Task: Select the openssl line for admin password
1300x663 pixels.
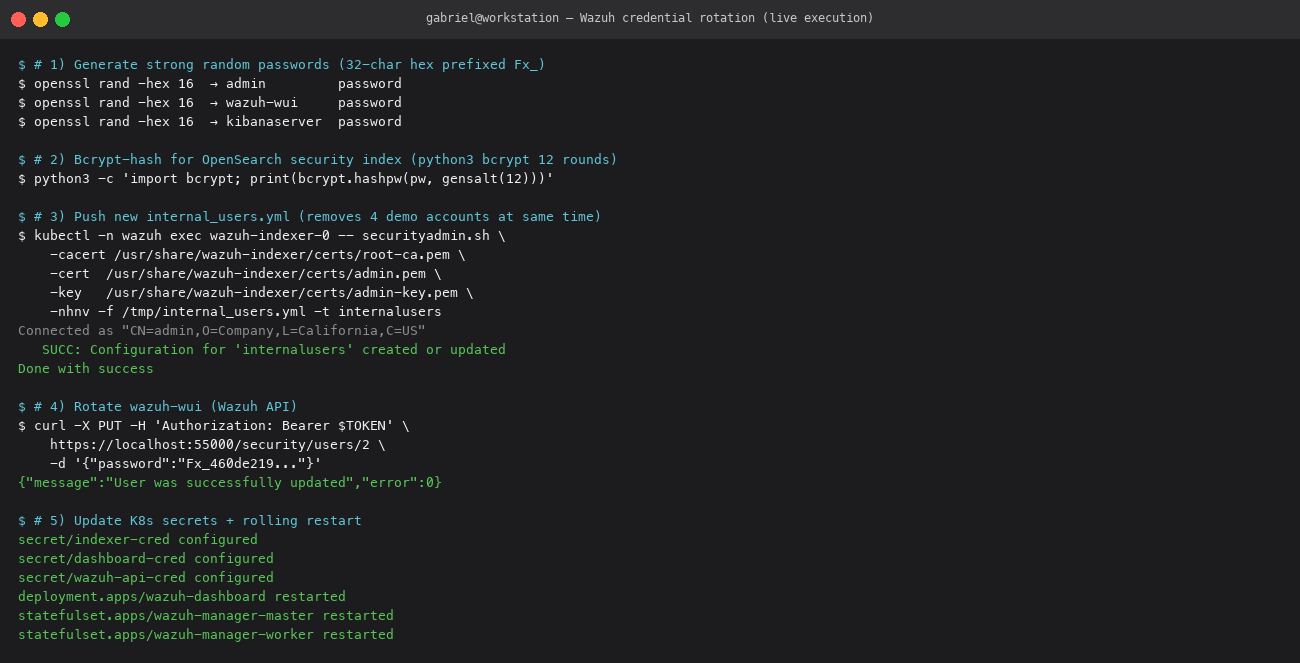Action: 210,83
